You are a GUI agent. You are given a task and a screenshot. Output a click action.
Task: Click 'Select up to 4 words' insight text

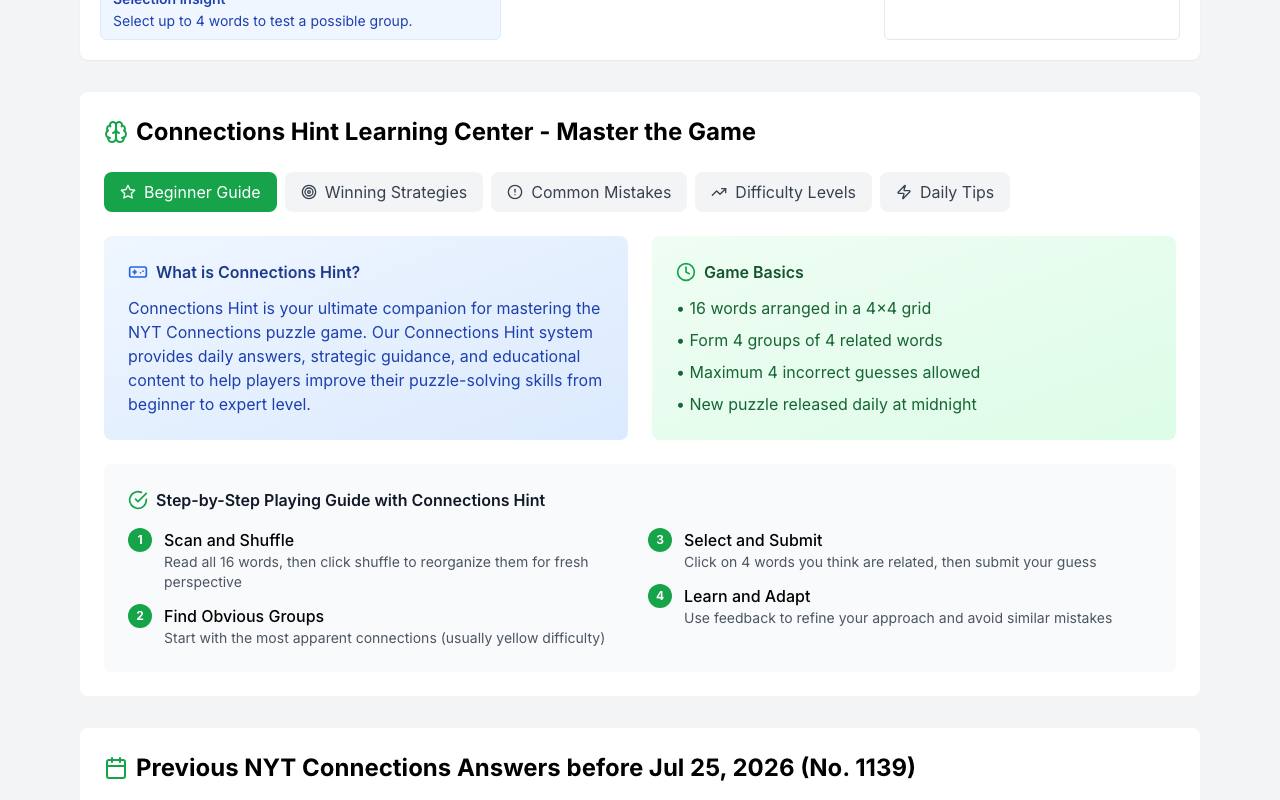tap(262, 21)
